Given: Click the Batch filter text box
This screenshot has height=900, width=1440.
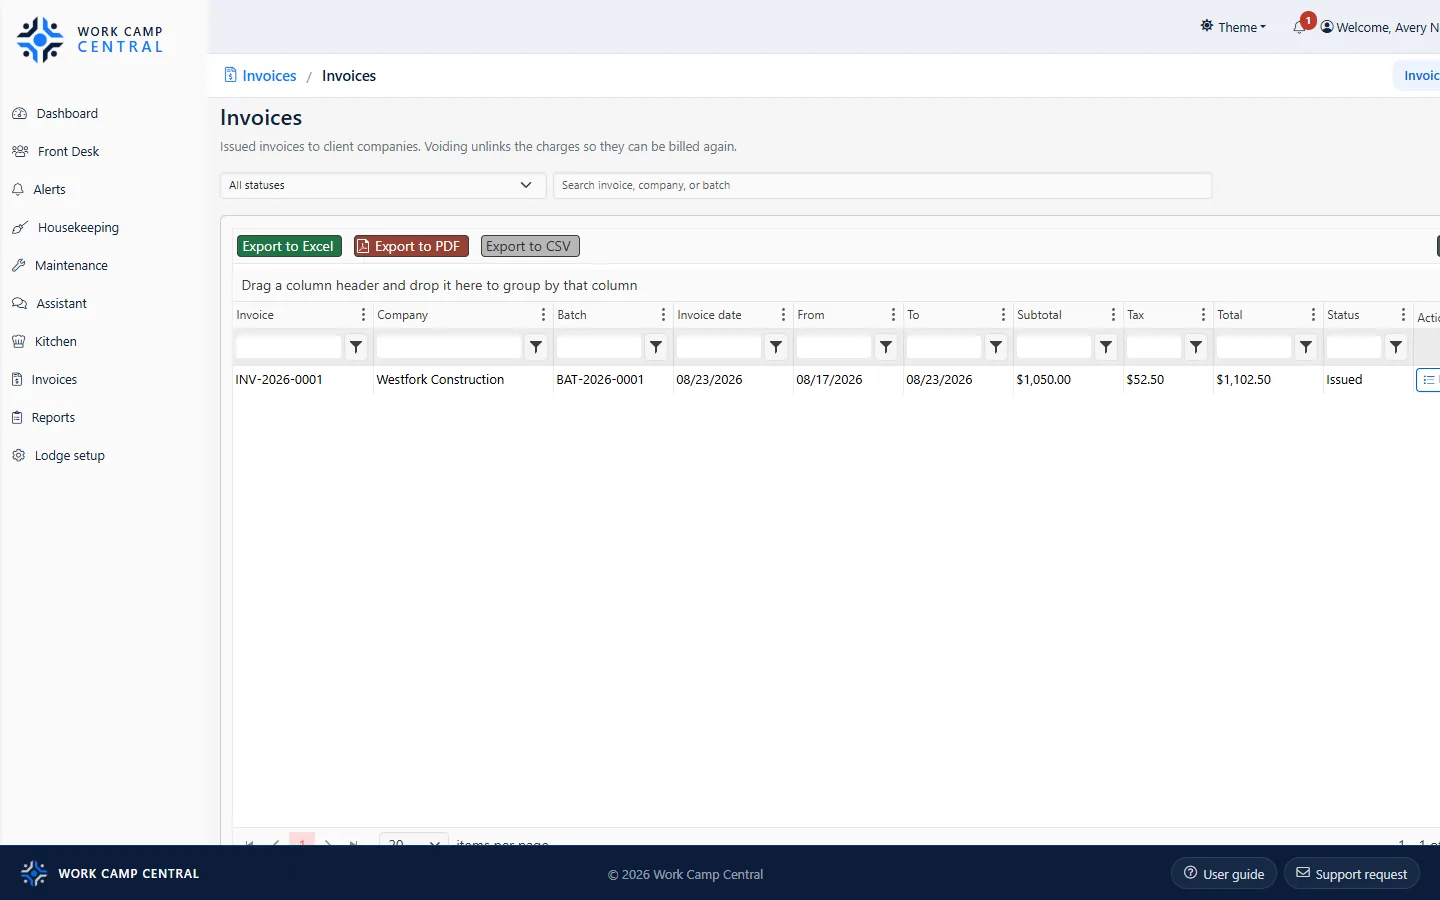Looking at the screenshot, I should [x=599, y=347].
